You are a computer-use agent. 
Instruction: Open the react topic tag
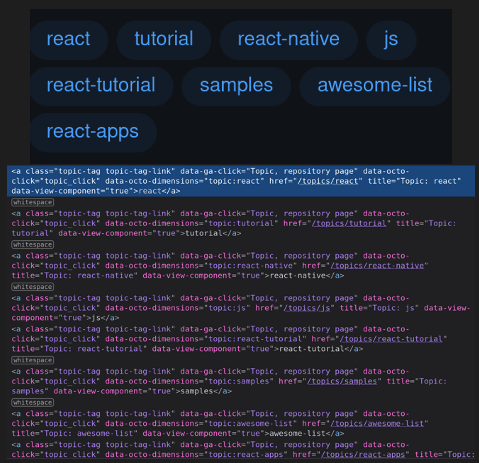[69, 39]
